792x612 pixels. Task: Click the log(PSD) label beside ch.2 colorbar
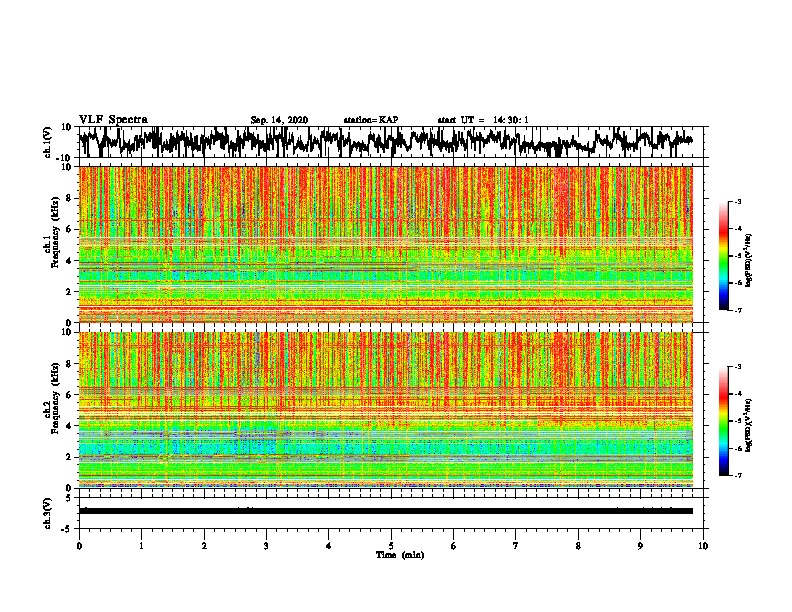[x=749, y=424]
